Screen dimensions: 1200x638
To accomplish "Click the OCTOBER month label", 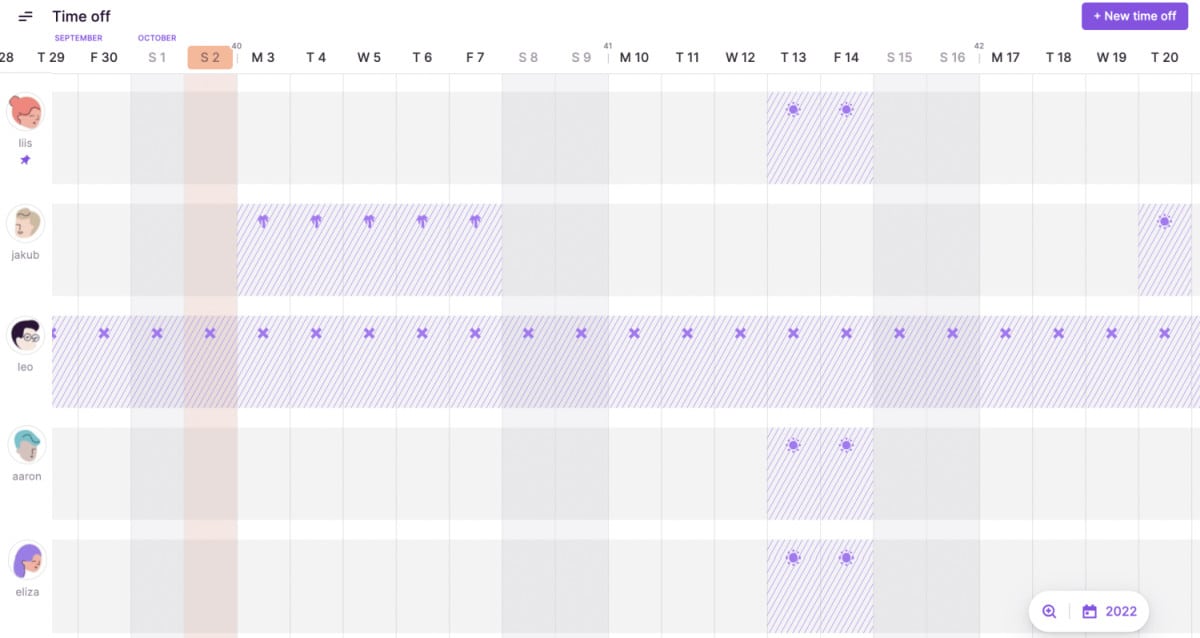I will pos(156,37).
